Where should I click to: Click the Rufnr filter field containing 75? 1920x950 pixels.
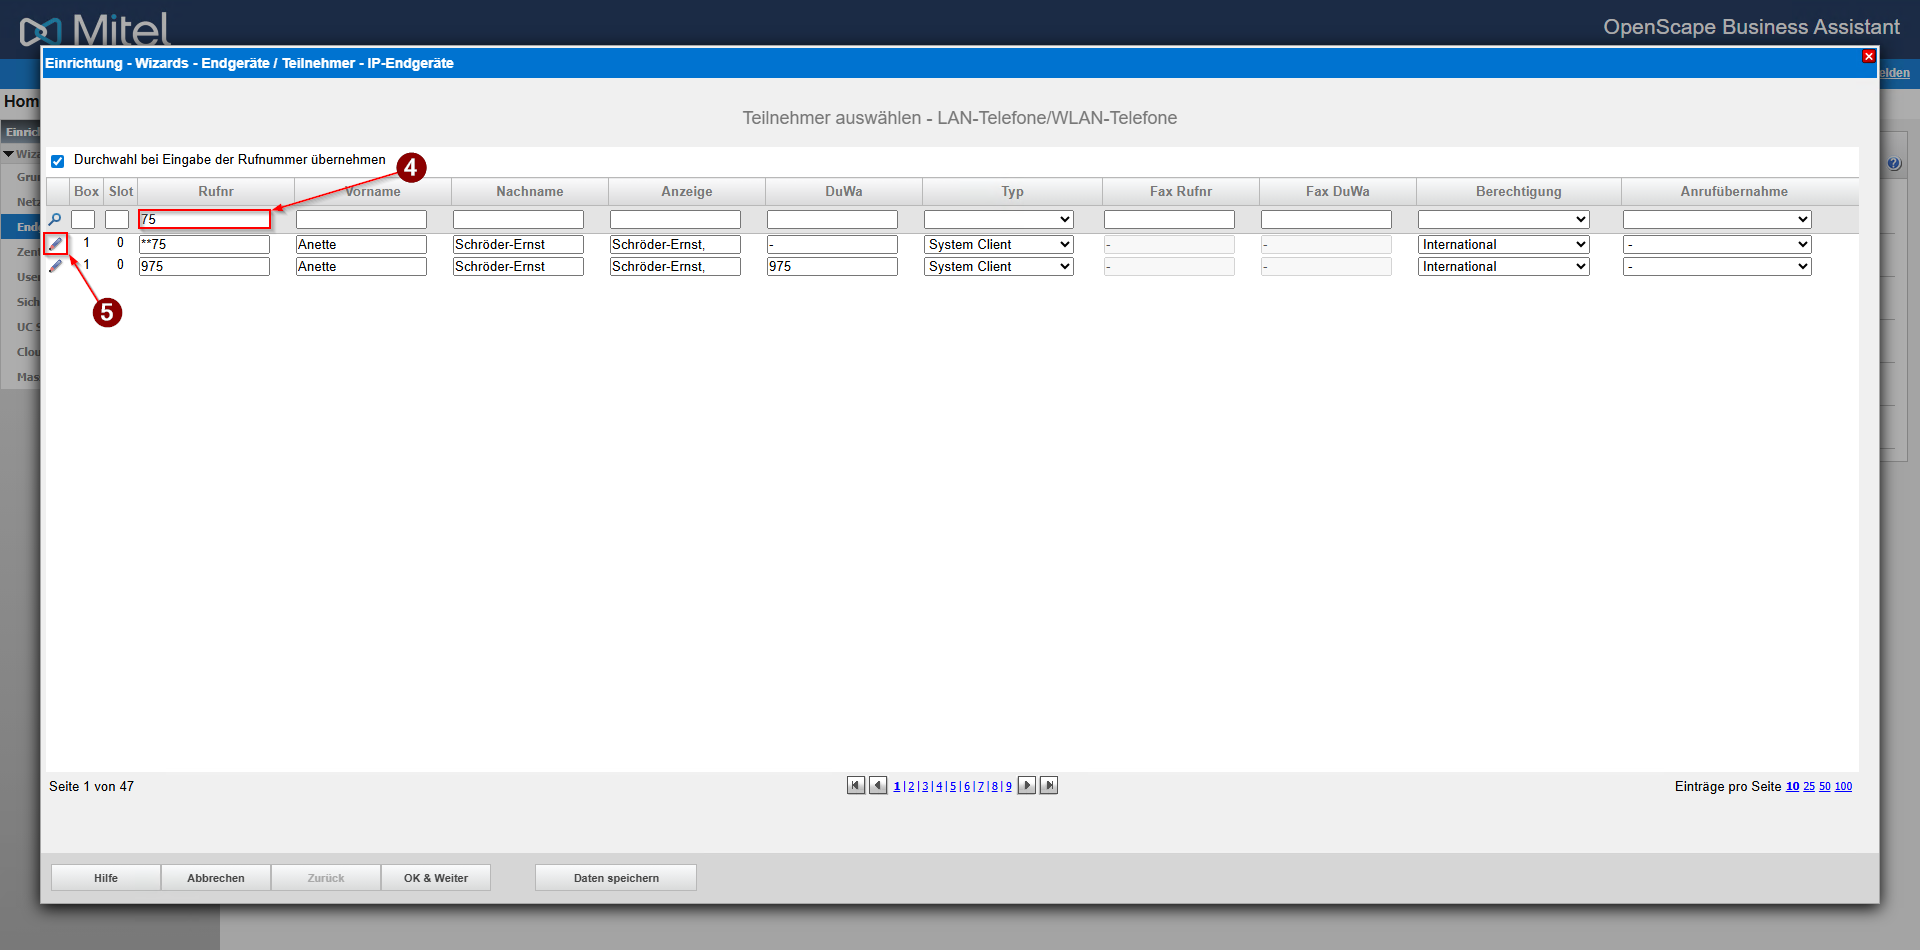(x=204, y=219)
